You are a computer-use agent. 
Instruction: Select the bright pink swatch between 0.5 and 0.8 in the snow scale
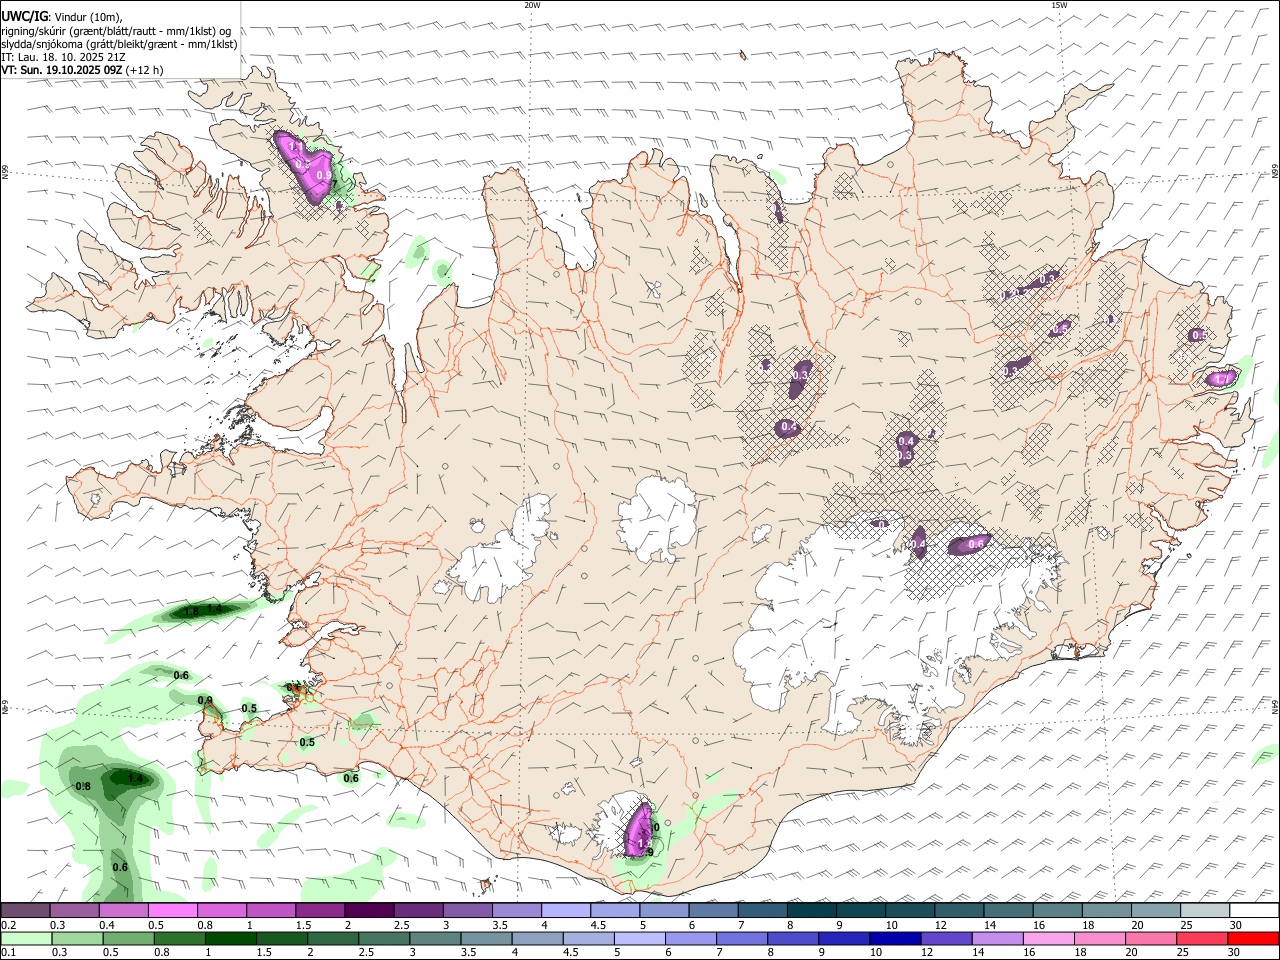tap(172, 910)
